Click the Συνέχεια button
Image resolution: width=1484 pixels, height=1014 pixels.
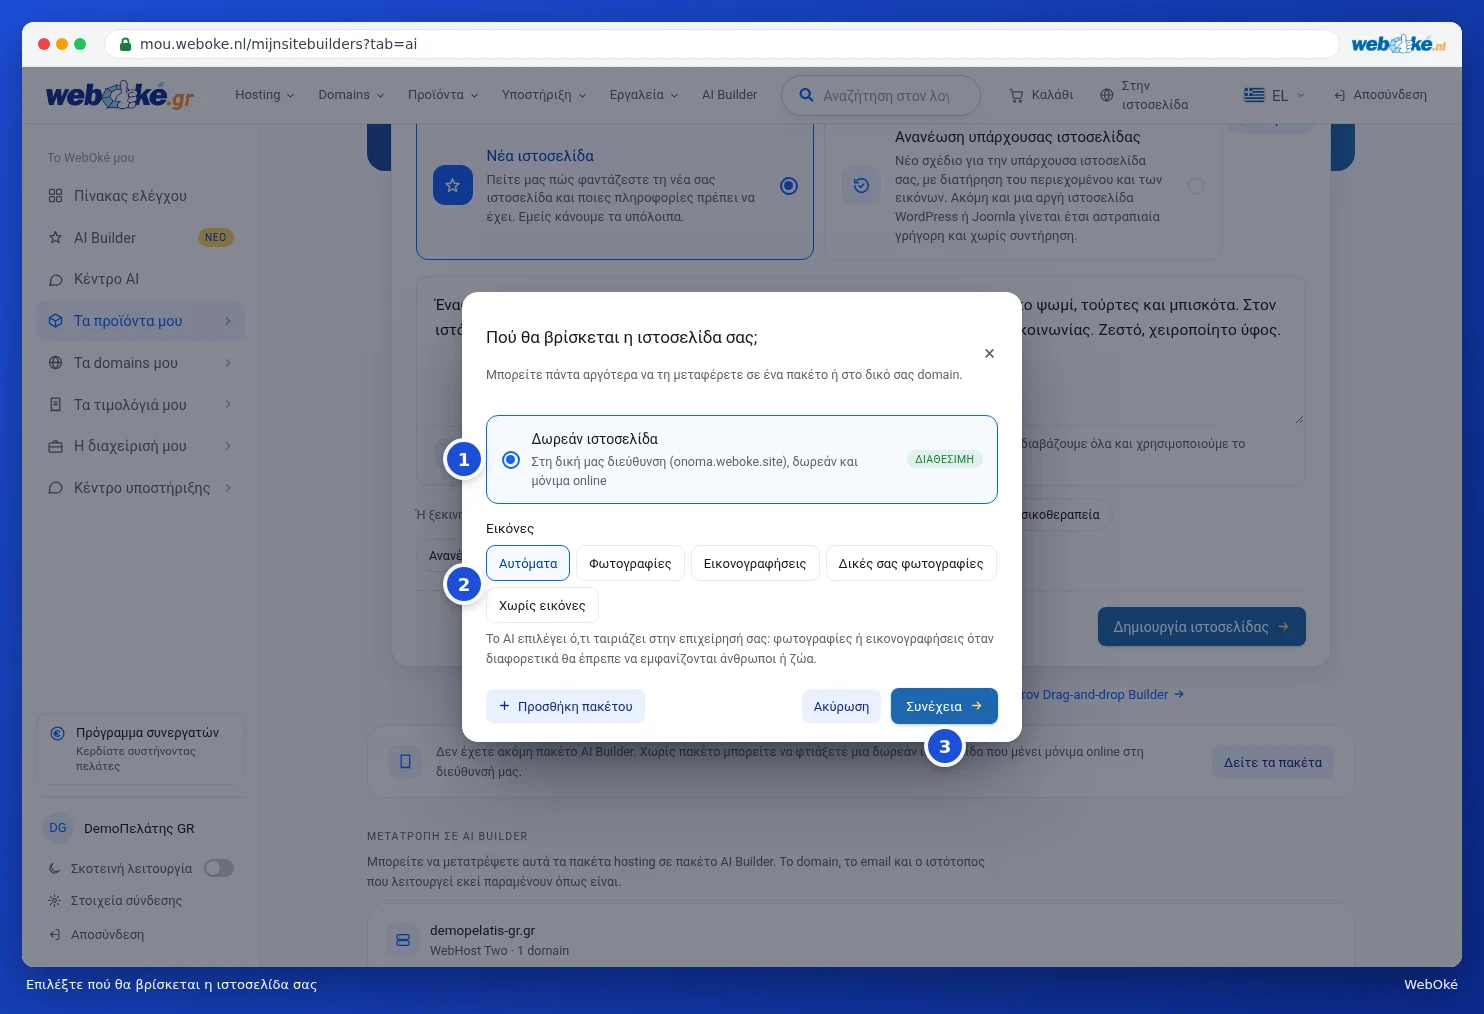point(944,706)
